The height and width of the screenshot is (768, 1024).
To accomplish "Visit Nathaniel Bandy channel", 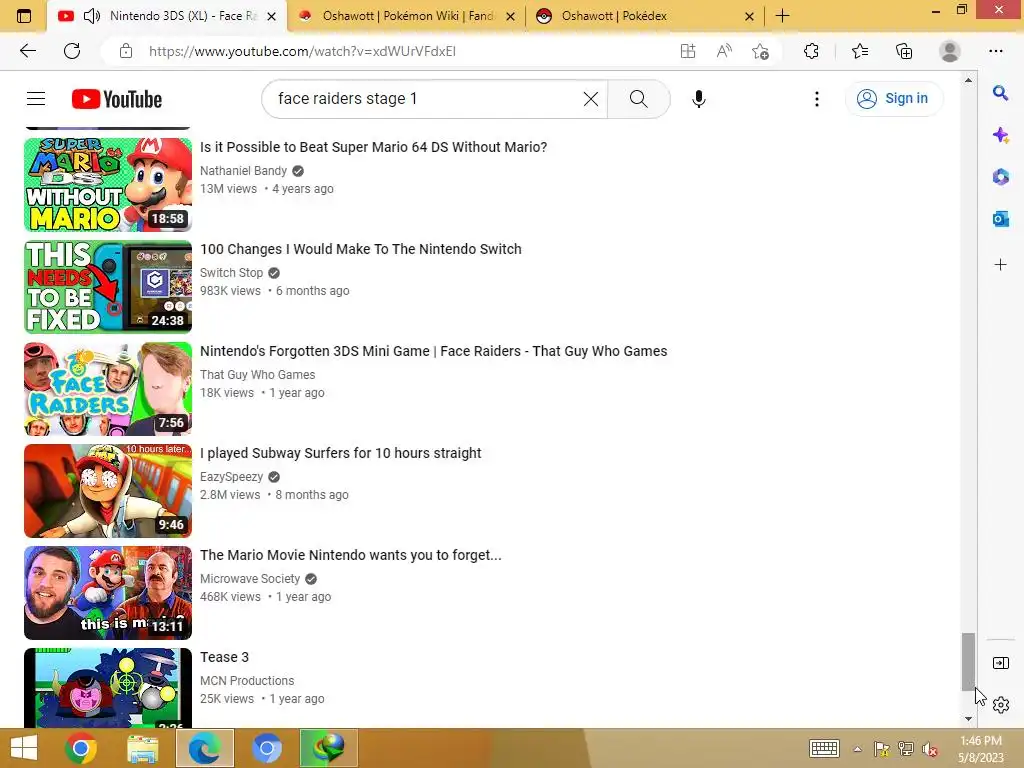I will 244,170.
